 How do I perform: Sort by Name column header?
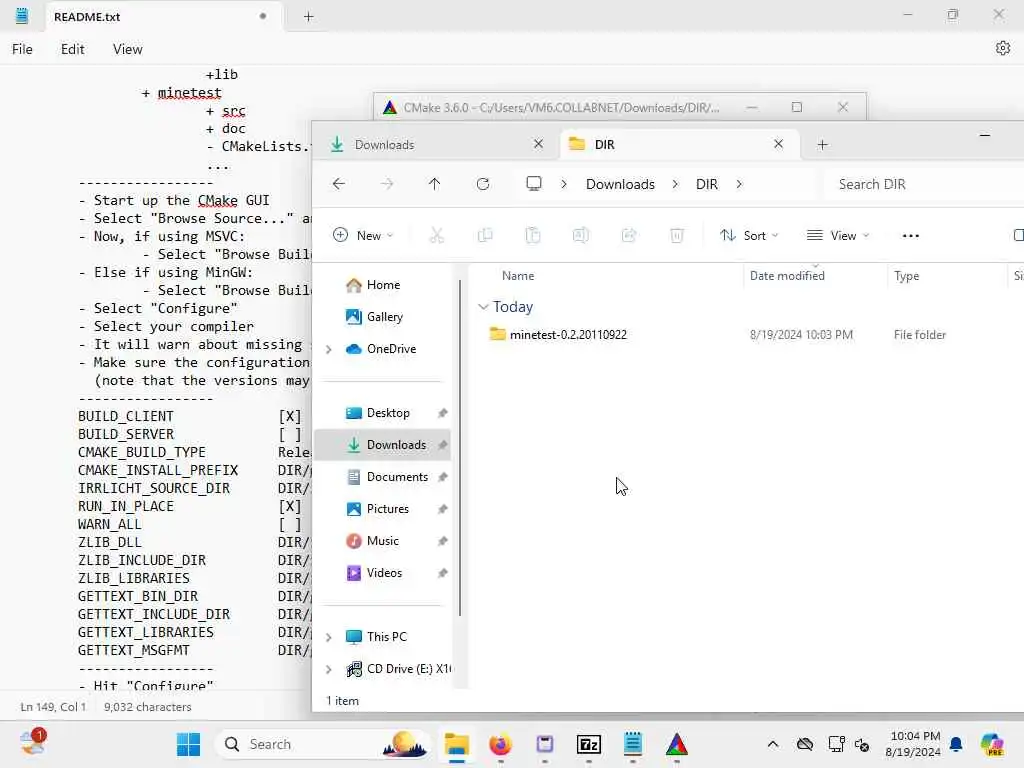(518, 276)
